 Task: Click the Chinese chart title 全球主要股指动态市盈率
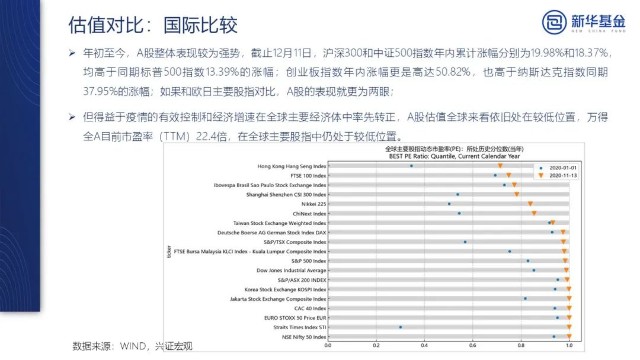[454, 149]
